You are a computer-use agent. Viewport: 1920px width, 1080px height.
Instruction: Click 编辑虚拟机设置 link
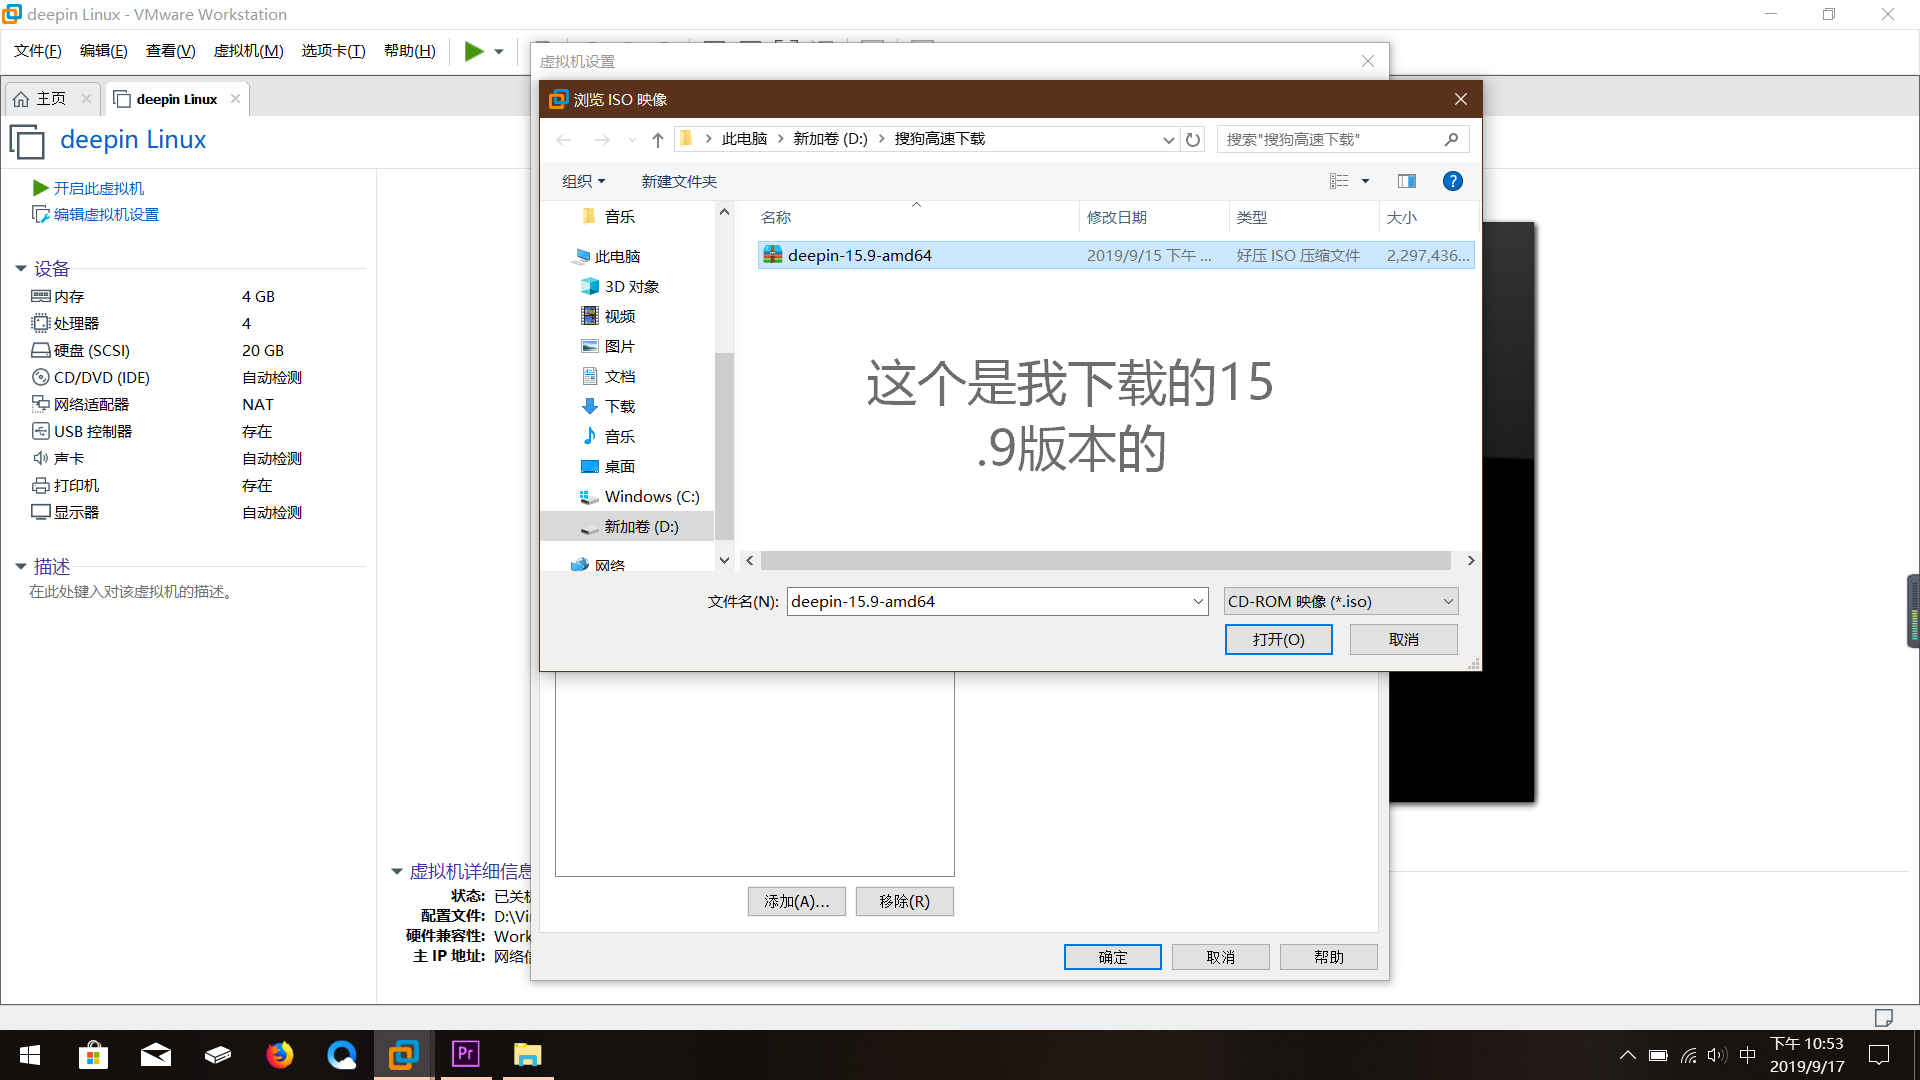point(106,214)
